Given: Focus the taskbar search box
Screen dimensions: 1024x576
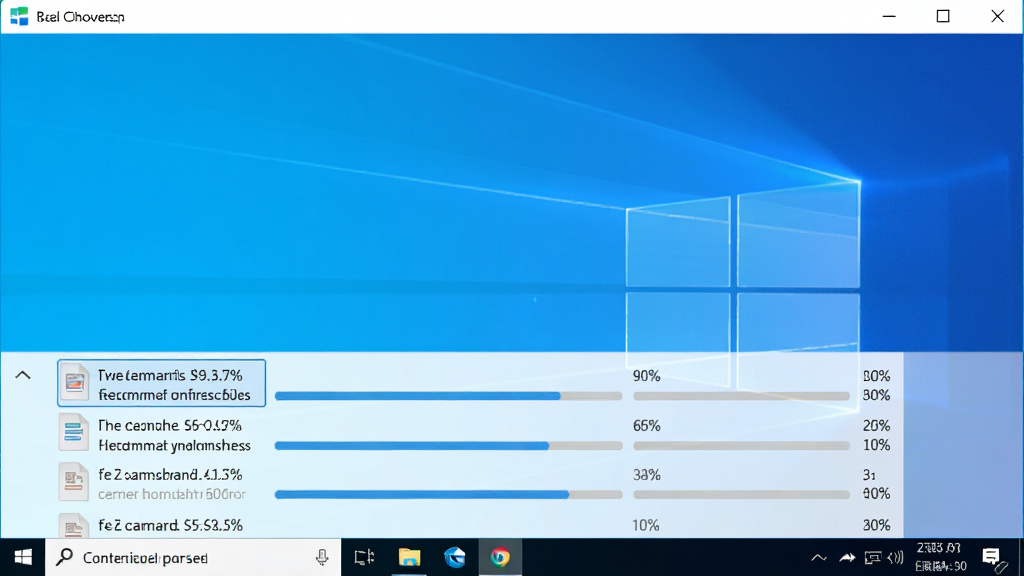Looking at the screenshot, I should coord(193,557).
